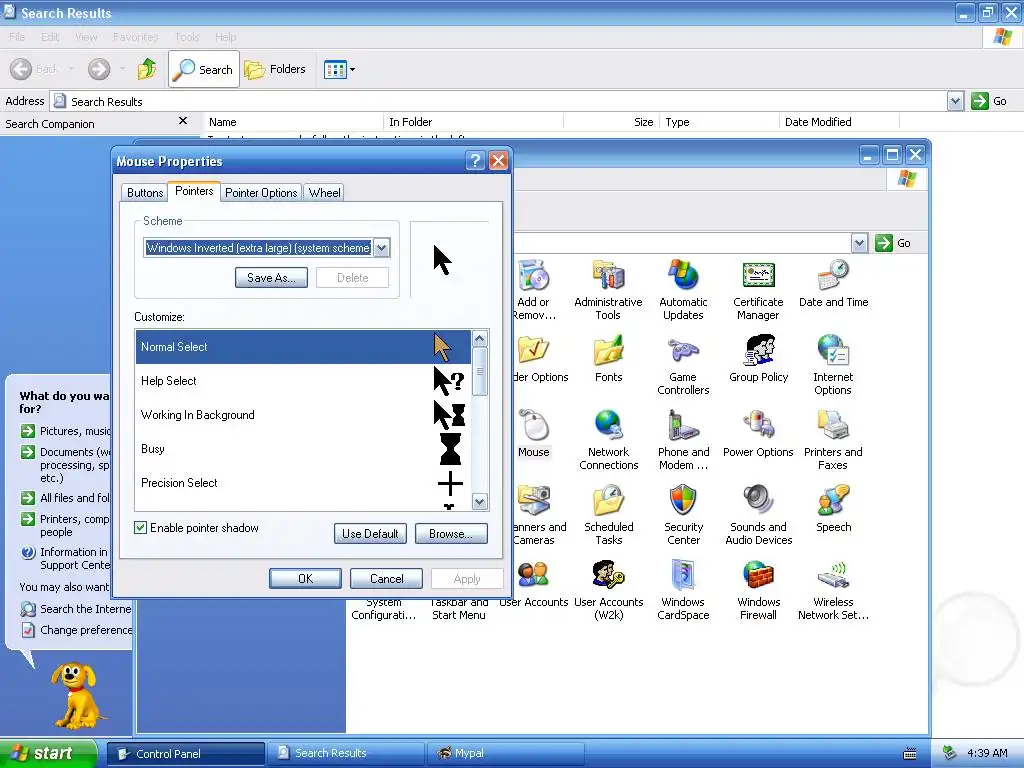Click the pointer list scroll up arrow

point(479,338)
